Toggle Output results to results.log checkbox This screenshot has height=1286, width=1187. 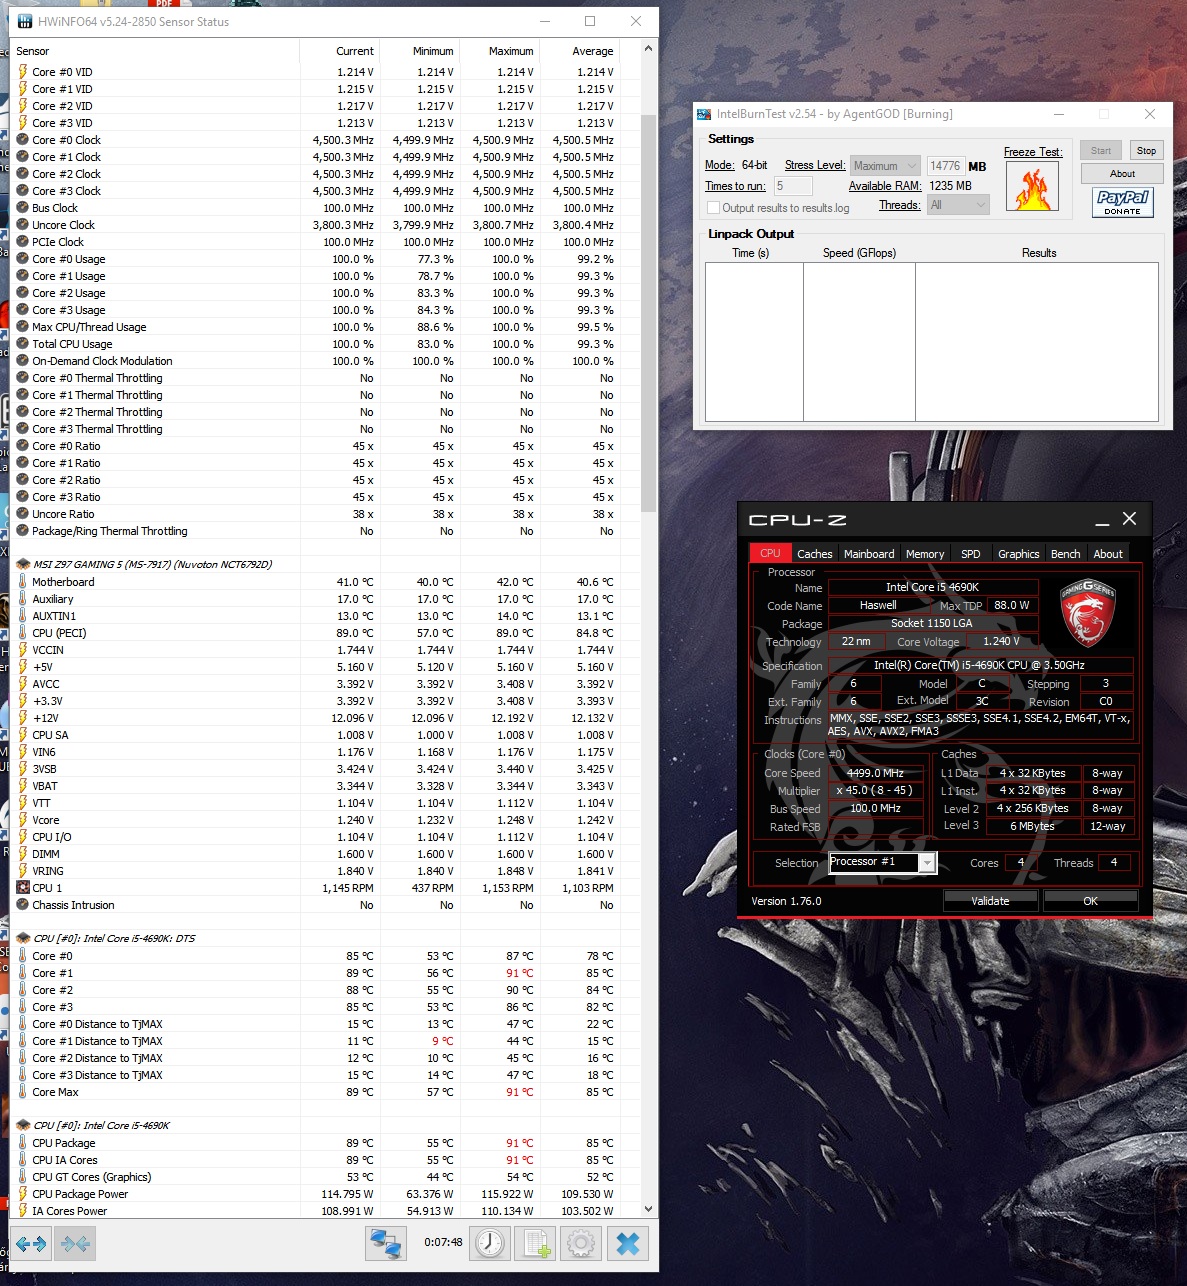coord(713,208)
